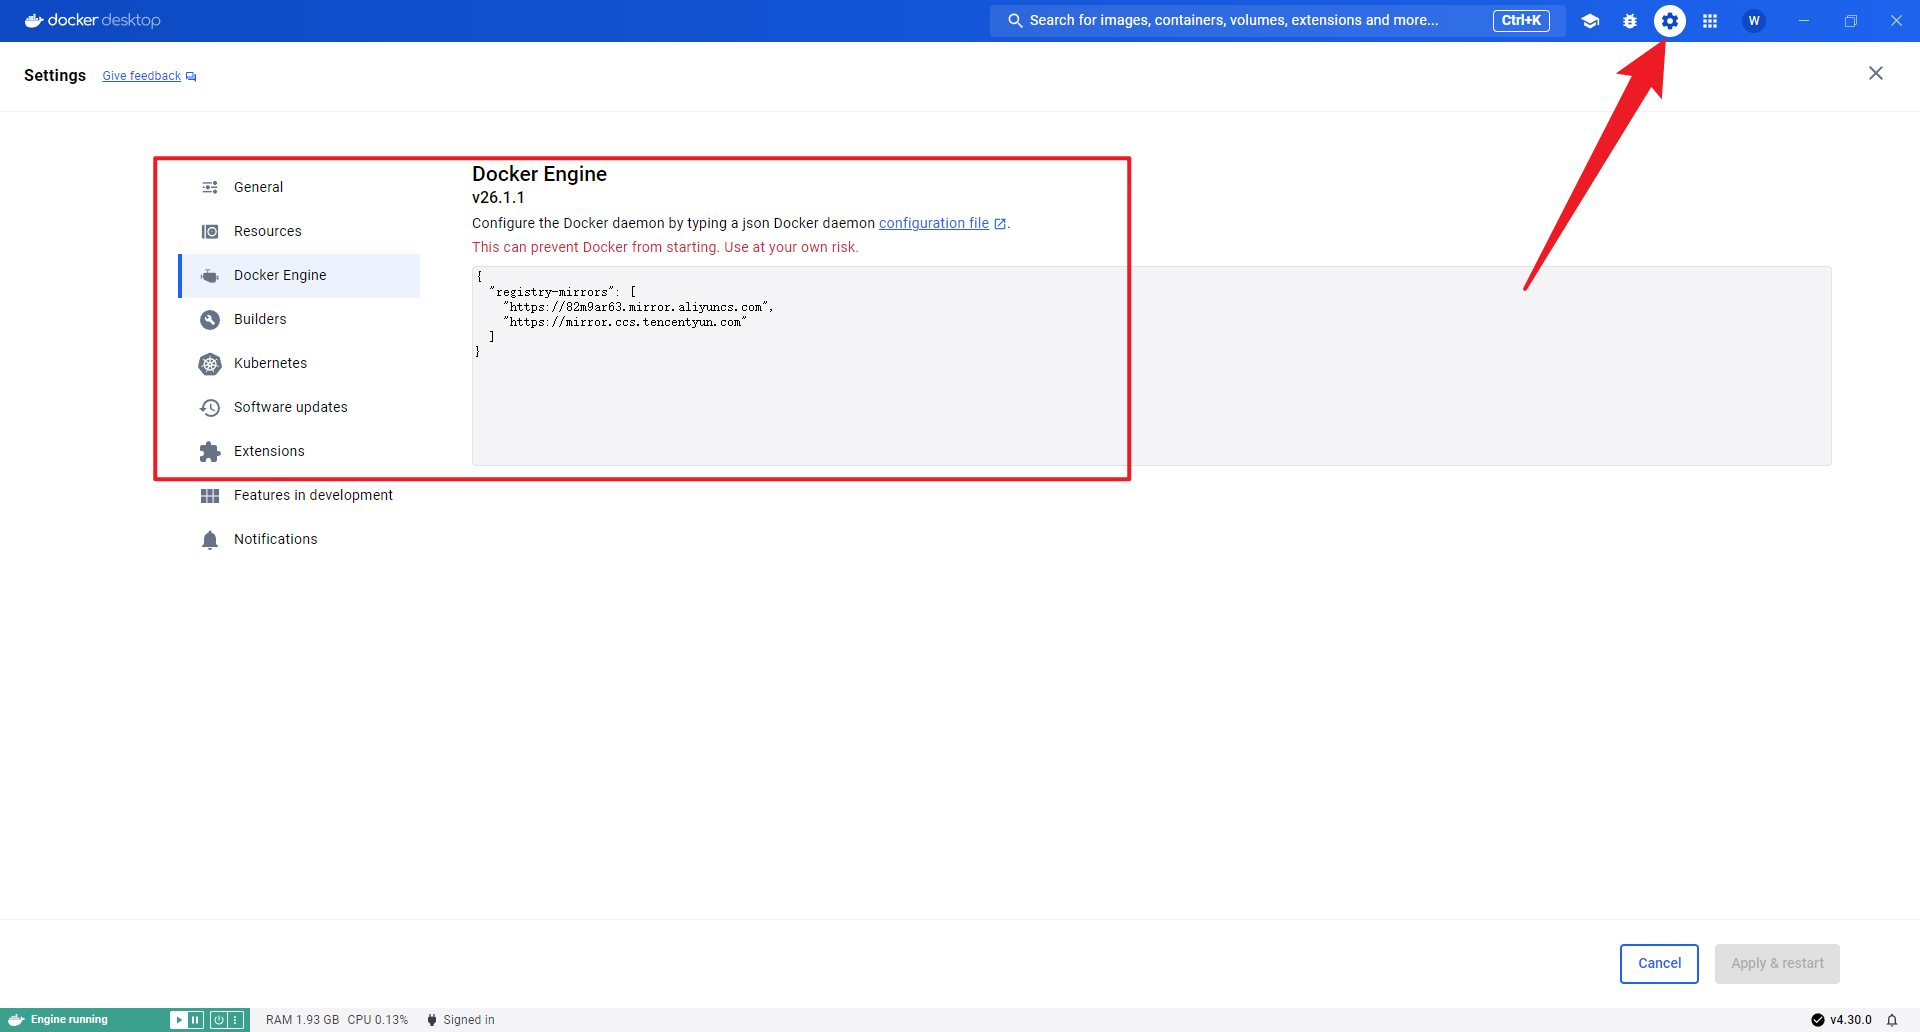The image size is (1920, 1032).
Task: Click the Cancel button
Action: click(x=1659, y=964)
